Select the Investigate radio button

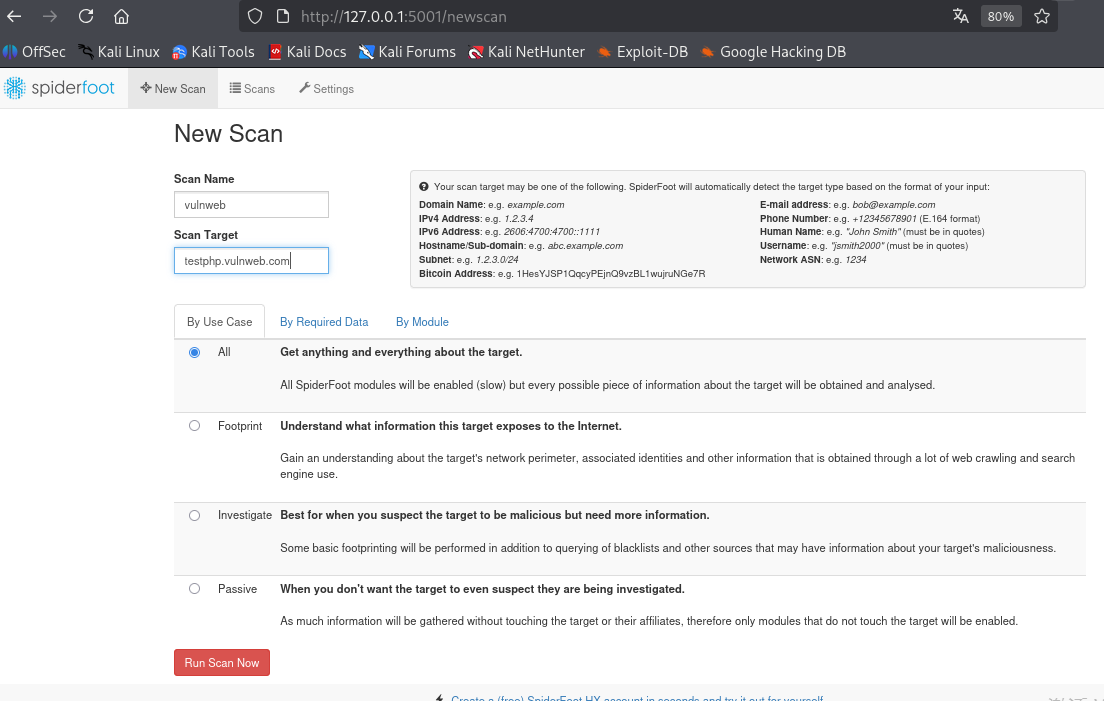click(194, 515)
